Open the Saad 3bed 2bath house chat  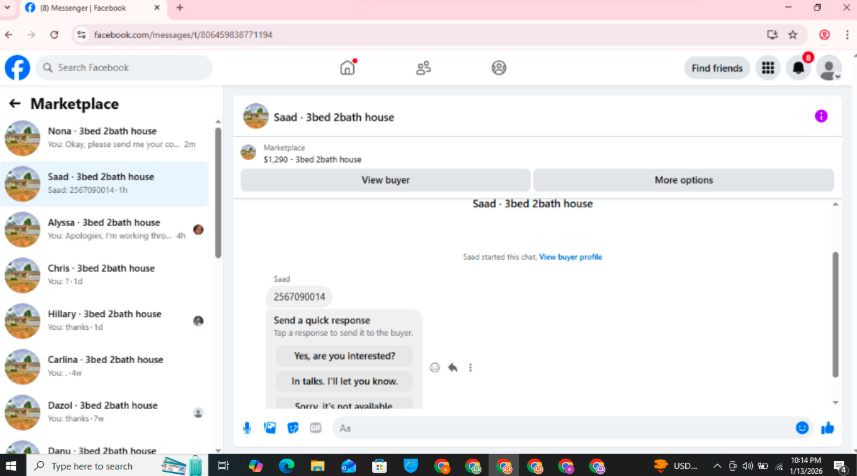click(x=104, y=184)
